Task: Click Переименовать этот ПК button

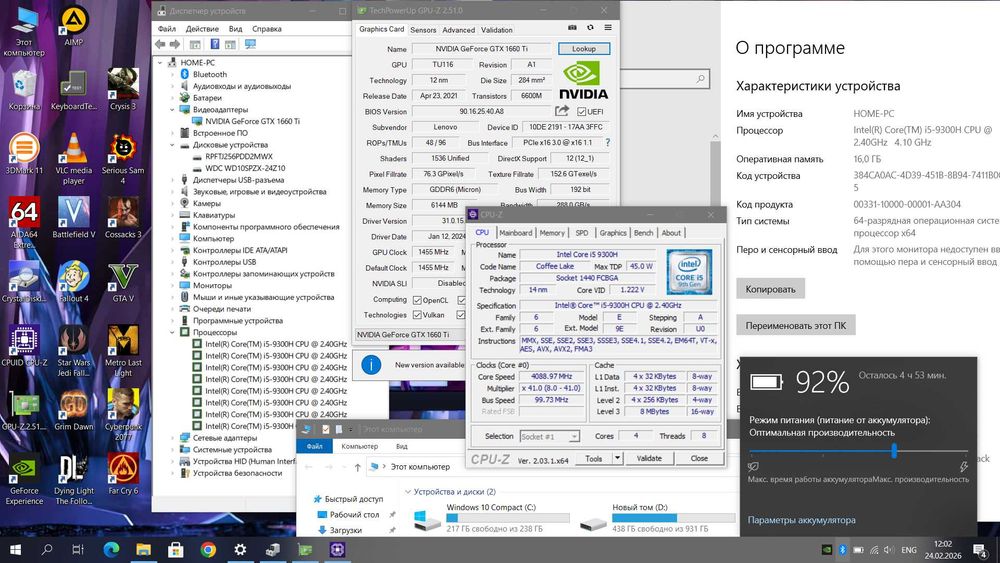Action: (795, 325)
